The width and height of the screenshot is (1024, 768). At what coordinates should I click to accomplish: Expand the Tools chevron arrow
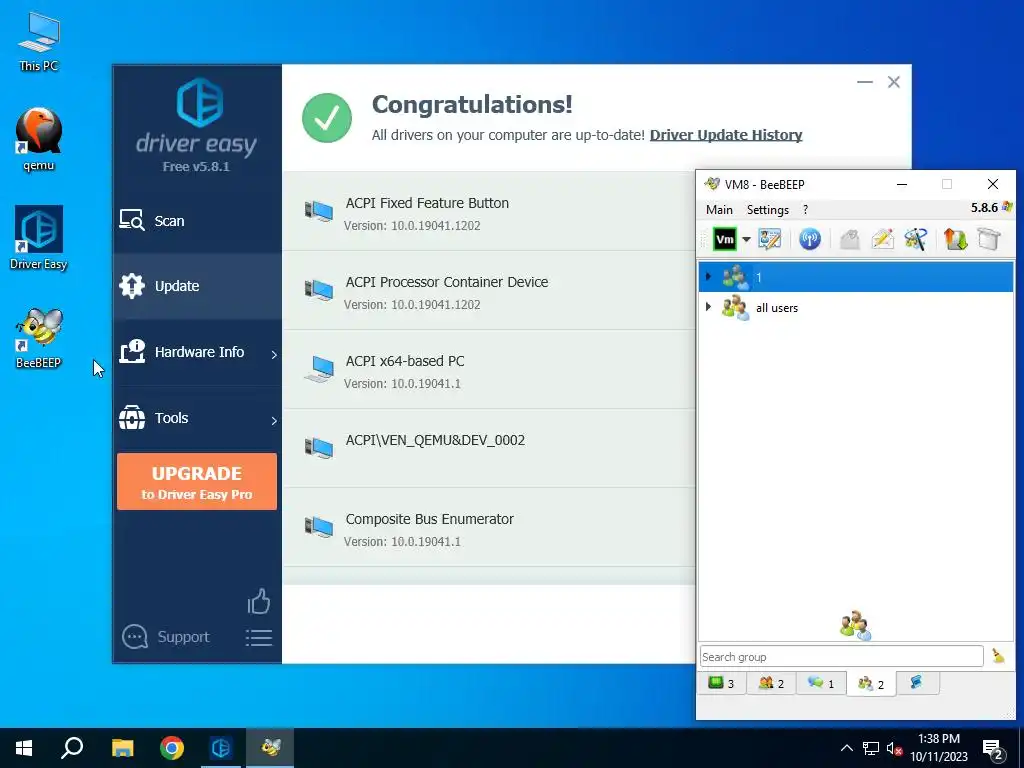tap(274, 421)
